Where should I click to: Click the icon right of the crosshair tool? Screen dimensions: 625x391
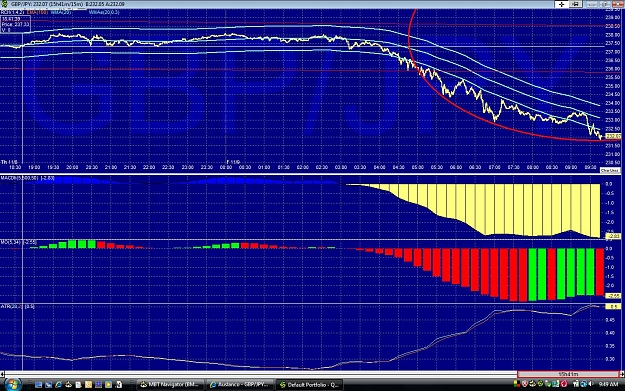[576, 4]
